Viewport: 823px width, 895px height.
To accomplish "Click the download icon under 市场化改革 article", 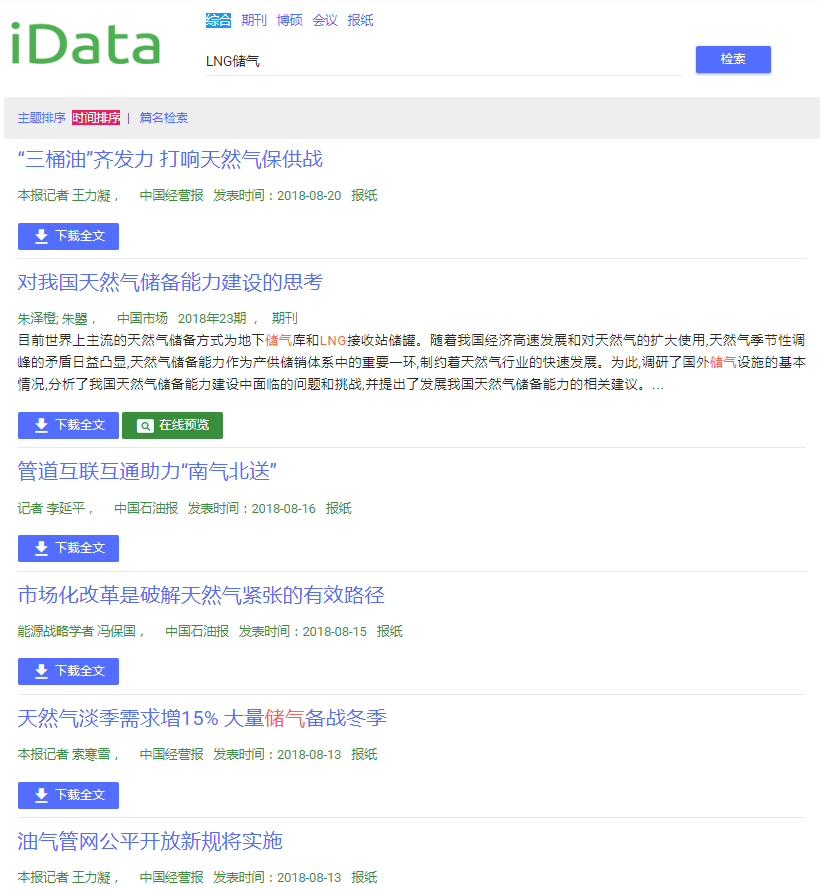I will click(40, 671).
